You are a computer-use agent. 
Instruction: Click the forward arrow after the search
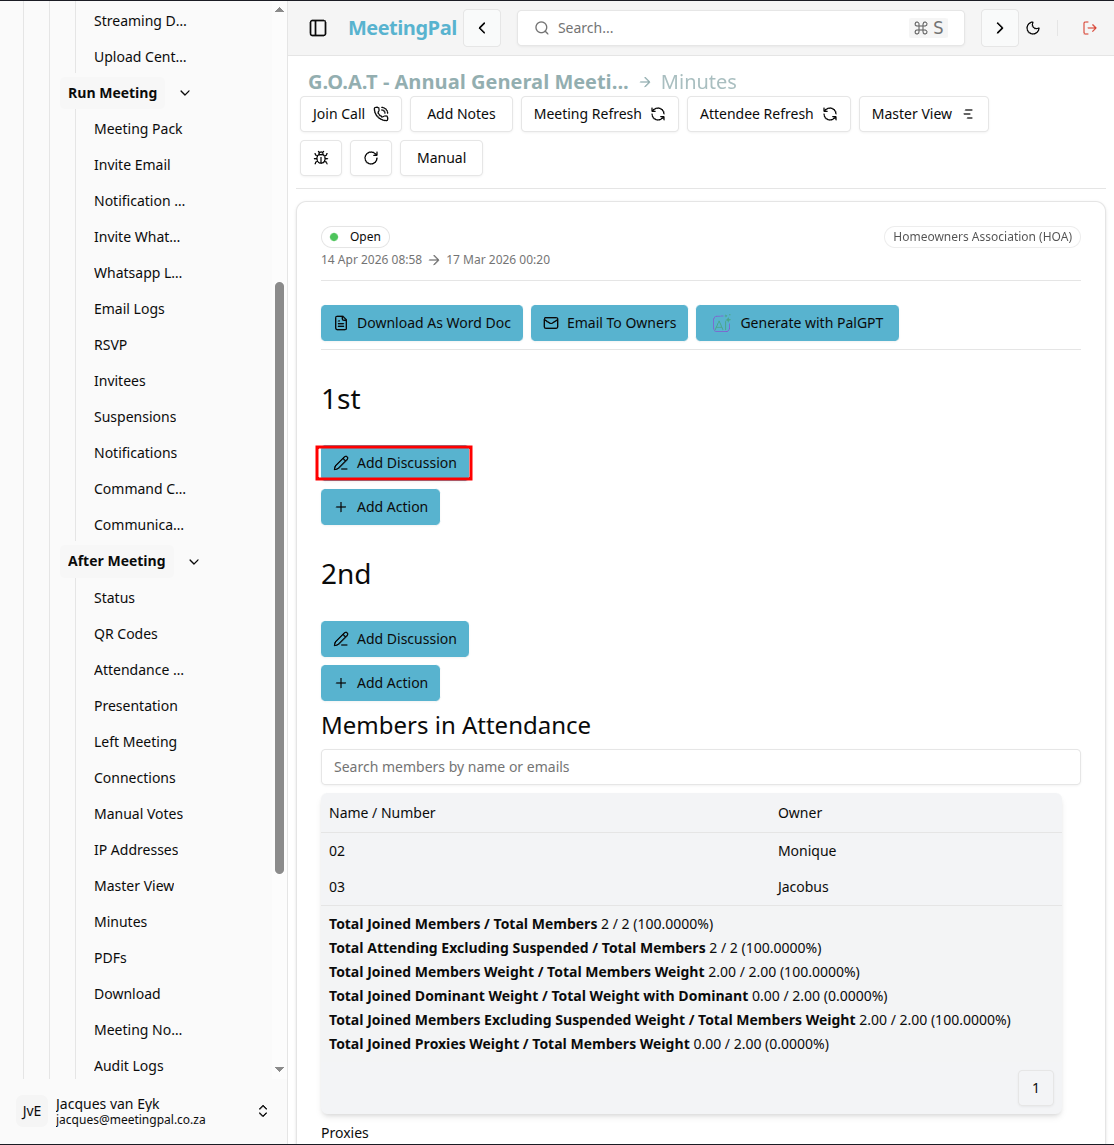point(999,28)
